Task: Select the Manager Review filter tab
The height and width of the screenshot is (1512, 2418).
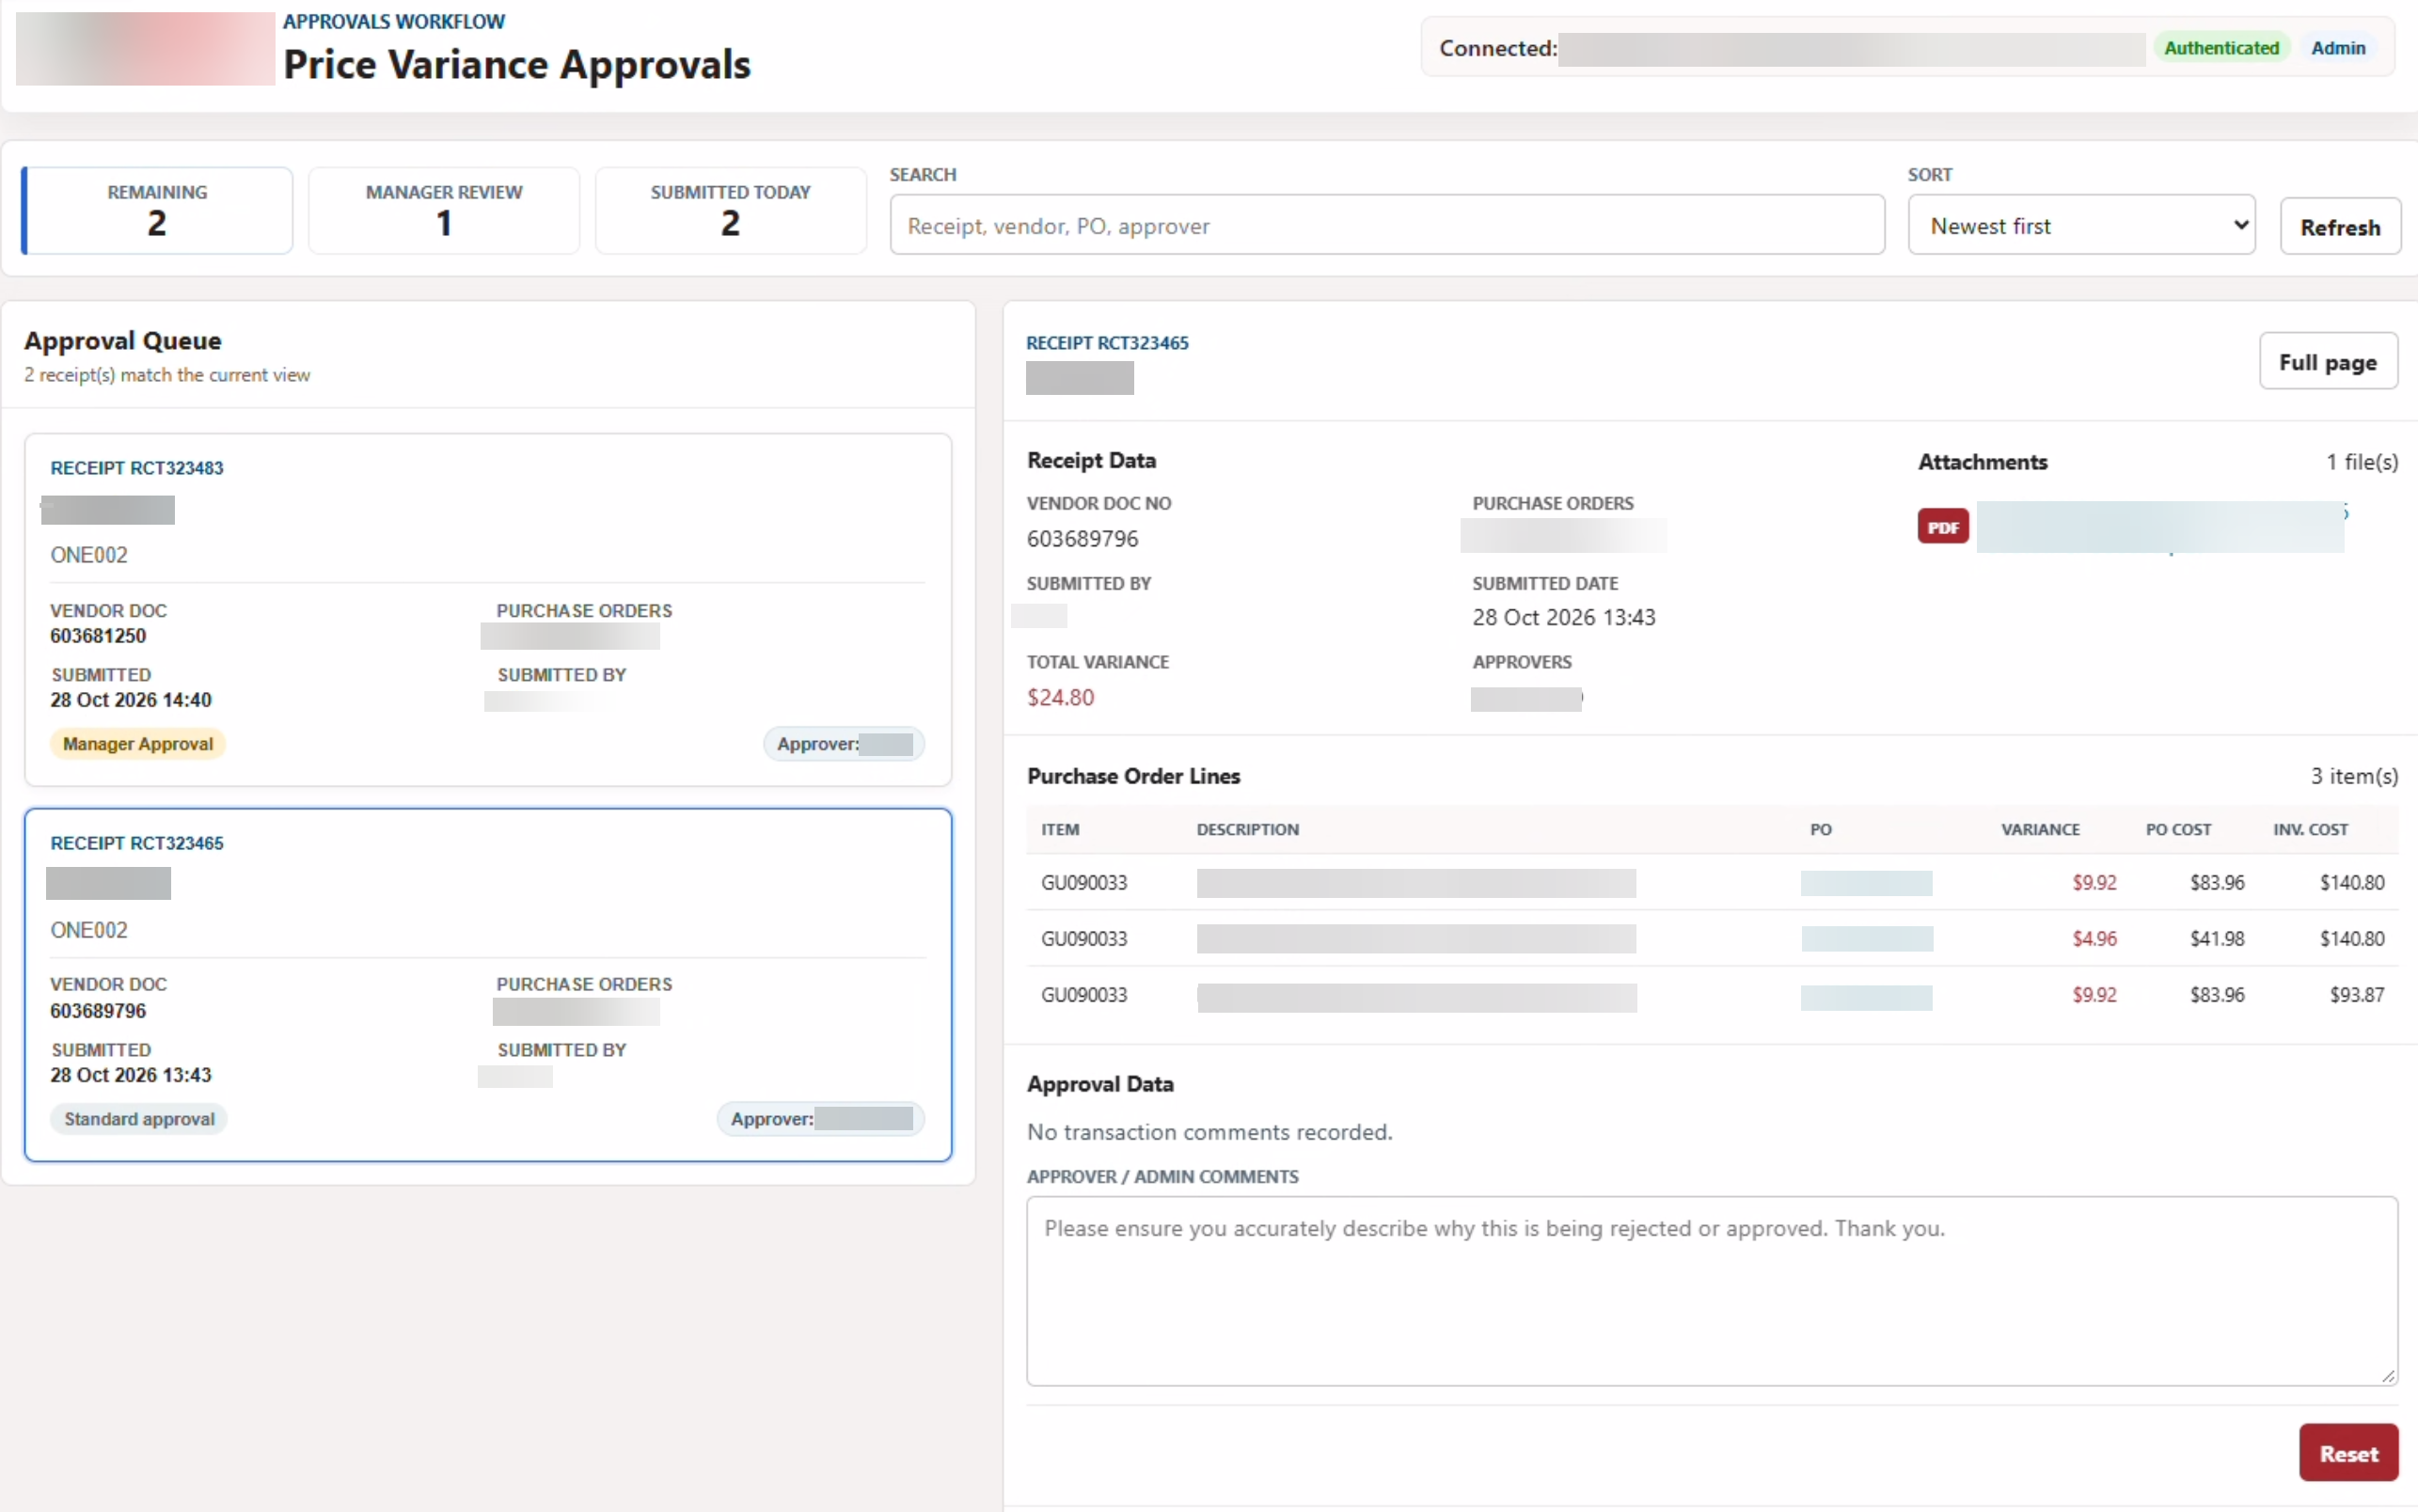Action: (x=444, y=210)
